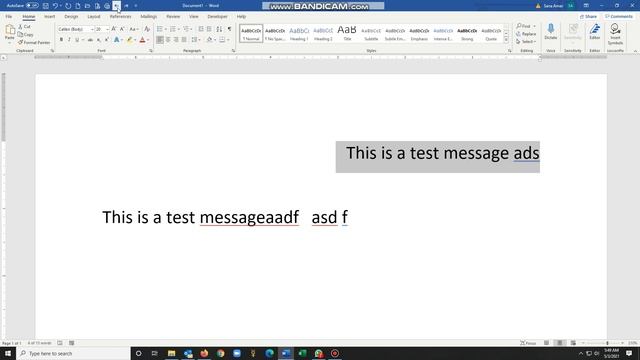Apply the red font color
The height and width of the screenshot is (360, 640).
click(x=142, y=40)
